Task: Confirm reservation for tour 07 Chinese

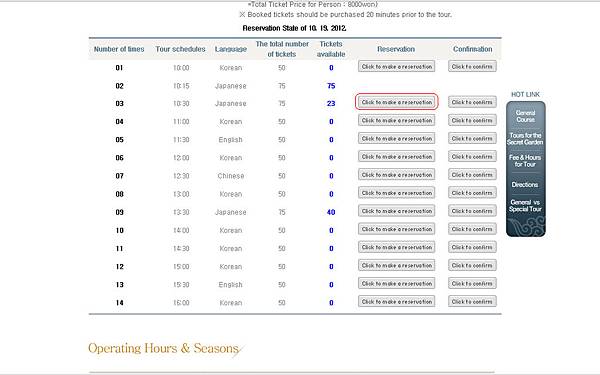Action: click(x=472, y=175)
